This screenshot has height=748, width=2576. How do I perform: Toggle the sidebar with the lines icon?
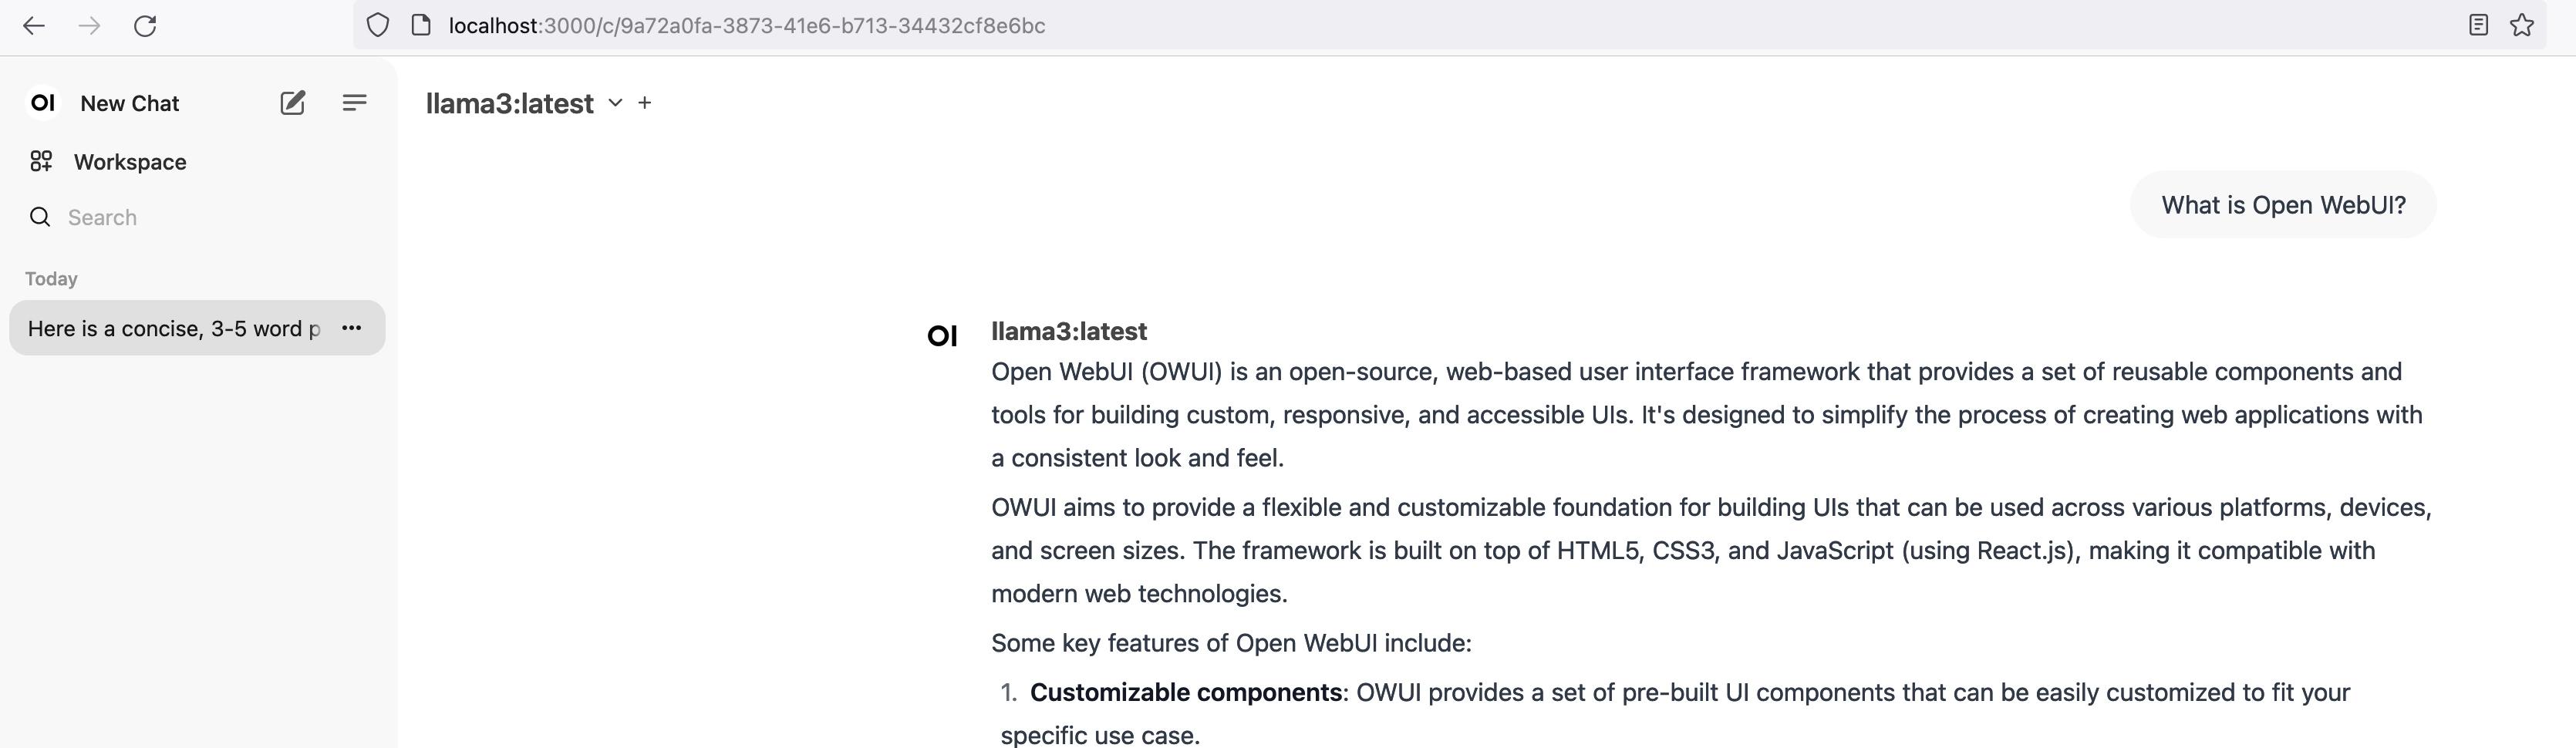click(354, 103)
